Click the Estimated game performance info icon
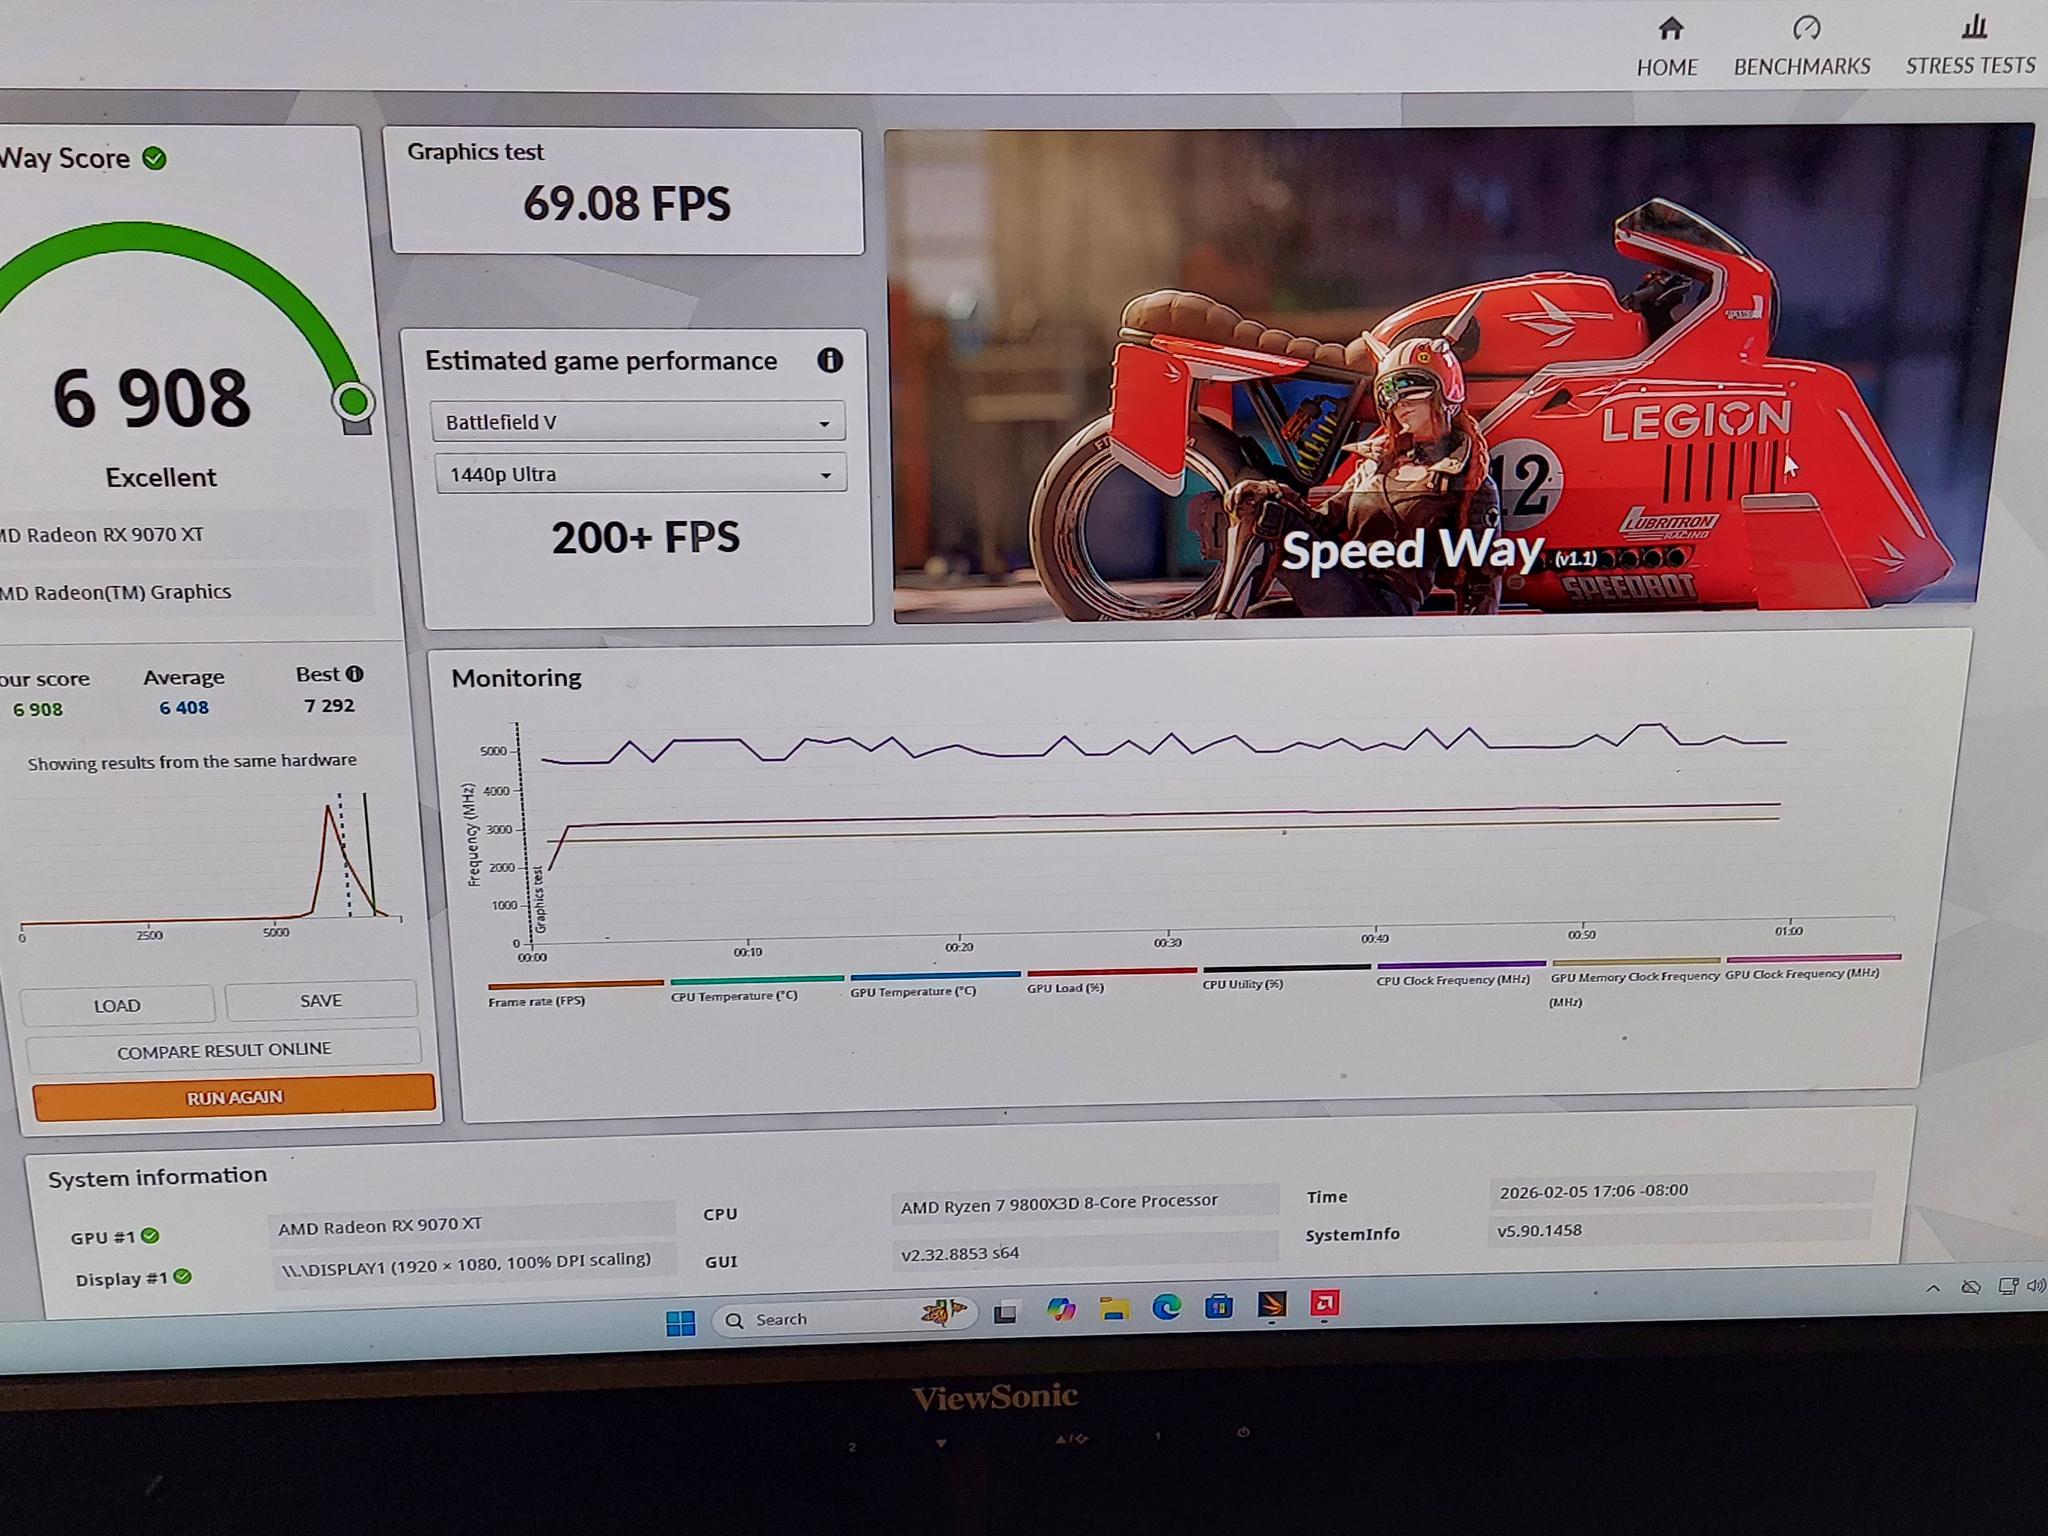Viewport: 2048px width, 1536px height. click(x=829, y=360)
